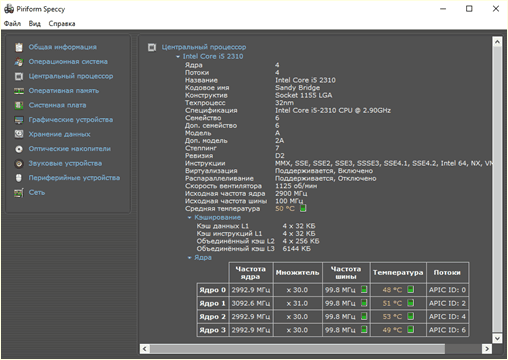The height and width of the screenshot is (360, 508).
Task: Click the Speccy app icon in title bar
Action: coord(9,9)
